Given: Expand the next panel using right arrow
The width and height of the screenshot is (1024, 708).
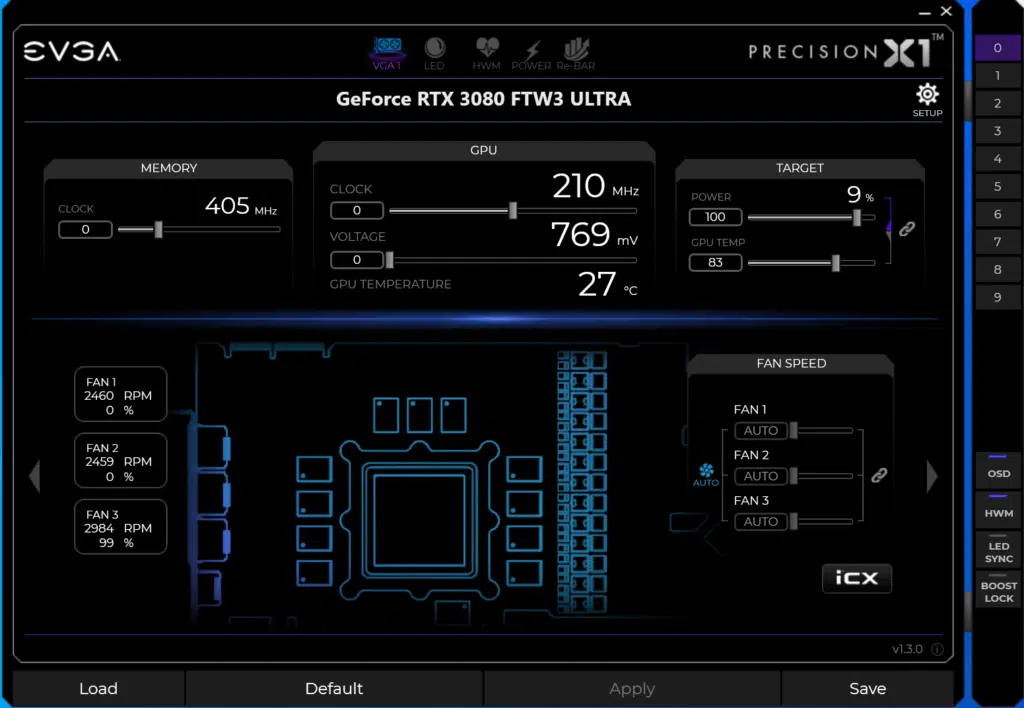Looking at the screenshot, I should tap(932, 476).
